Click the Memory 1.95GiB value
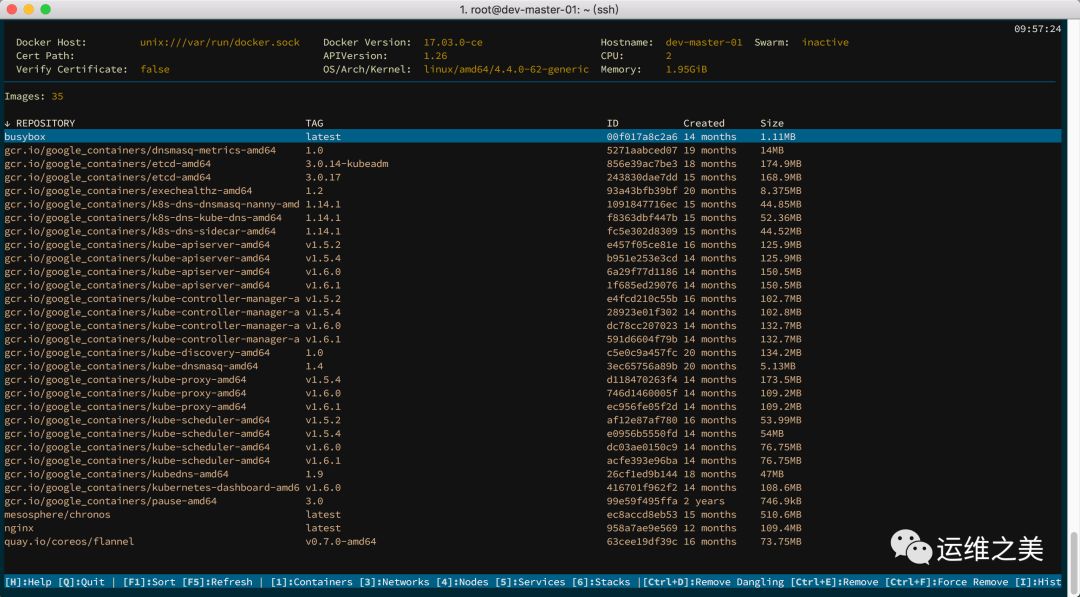Viewport: 1080px width, 597px height. 686,69
